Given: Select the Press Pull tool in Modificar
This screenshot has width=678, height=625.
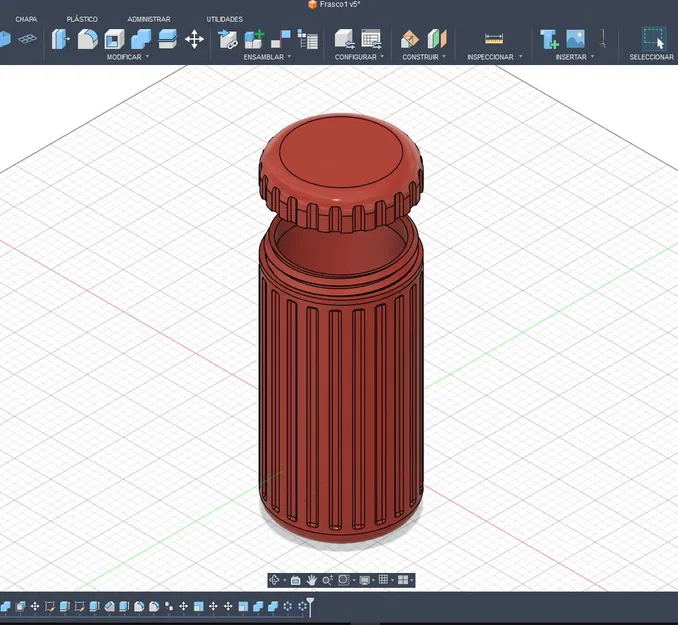Looking at the screenshot, I should tap(60, 39).
